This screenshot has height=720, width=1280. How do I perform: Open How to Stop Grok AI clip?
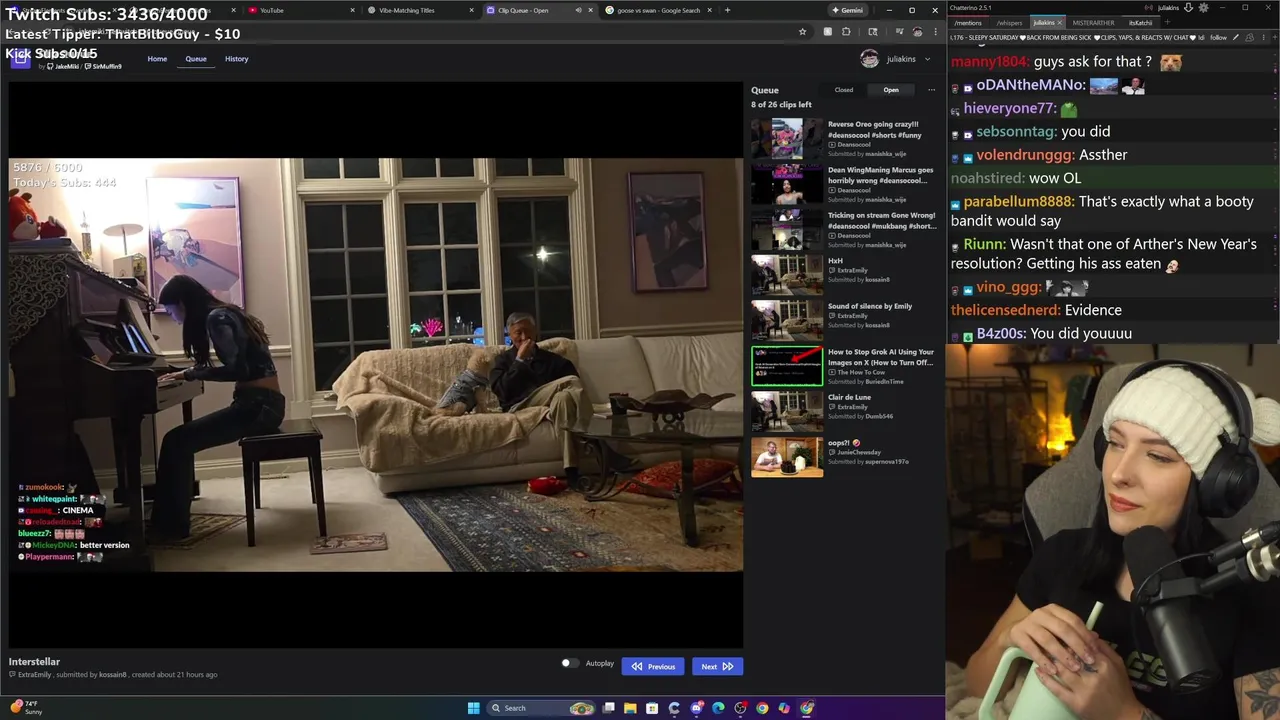pos(846,366)
